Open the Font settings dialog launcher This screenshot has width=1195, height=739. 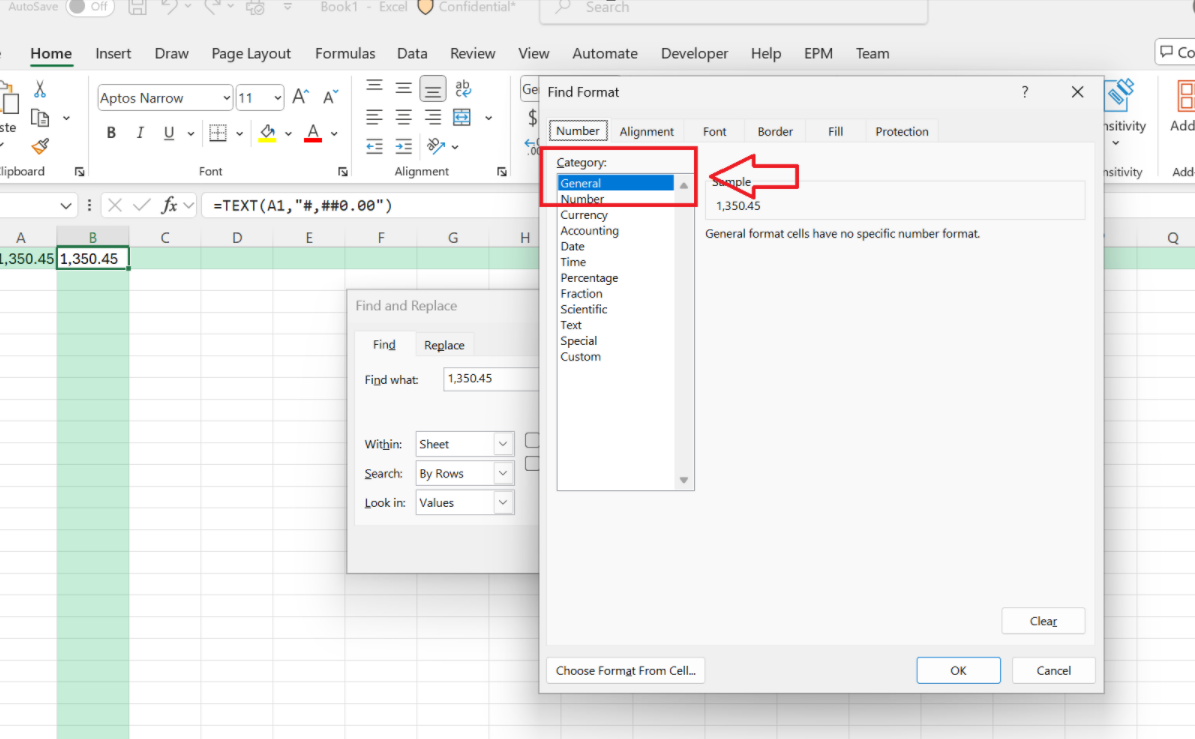343,172
